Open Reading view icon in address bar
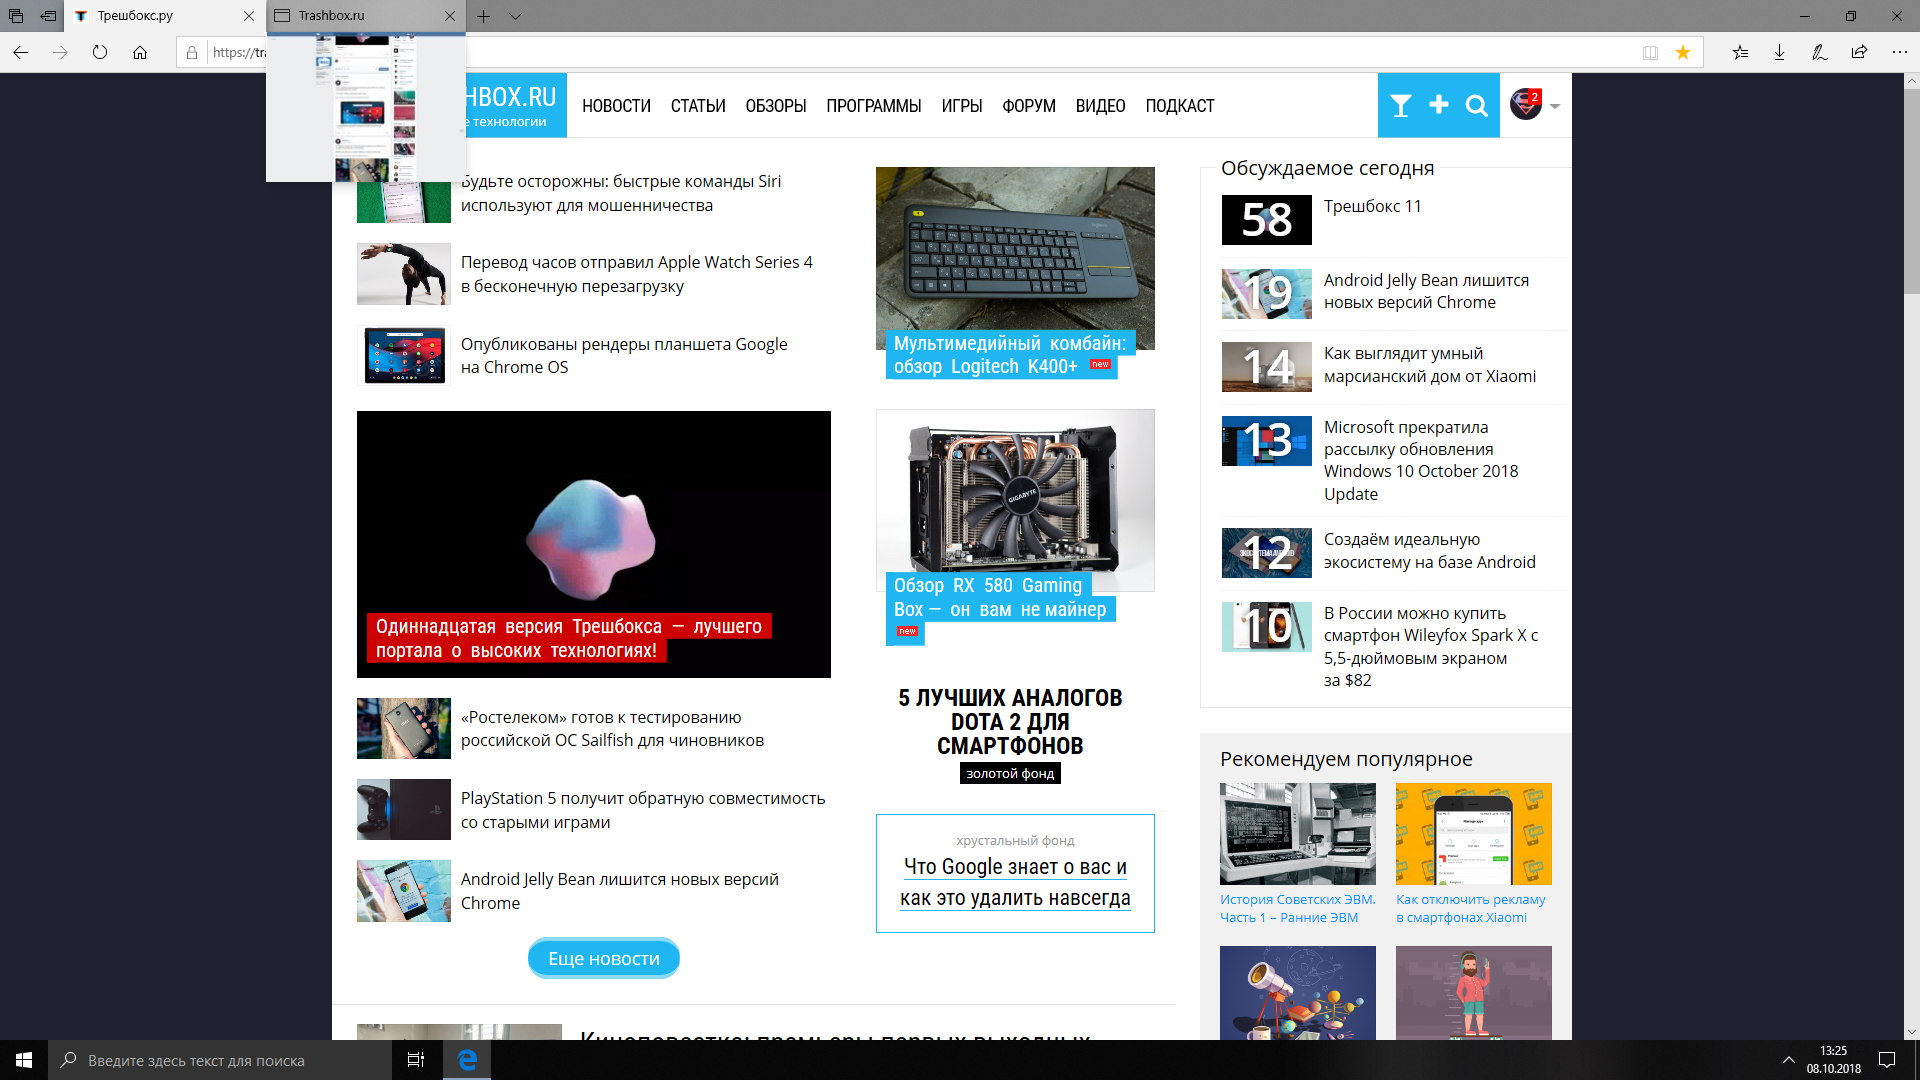 (x=1650, y=52)
